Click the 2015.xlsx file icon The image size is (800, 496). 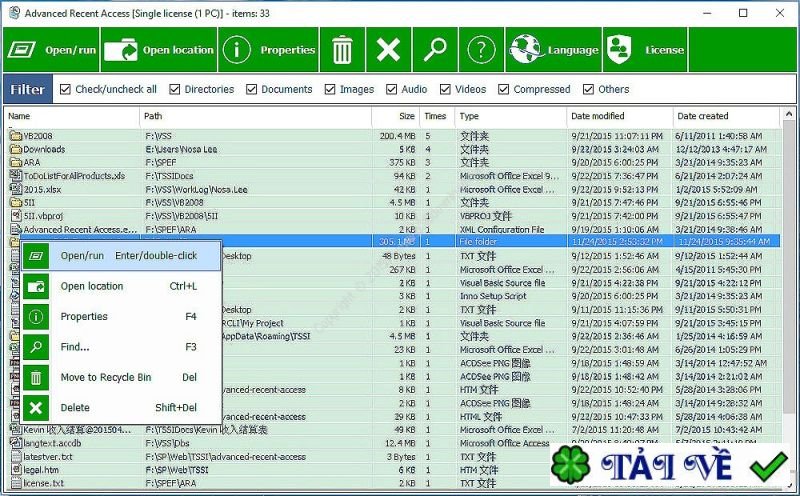(16, 189)
